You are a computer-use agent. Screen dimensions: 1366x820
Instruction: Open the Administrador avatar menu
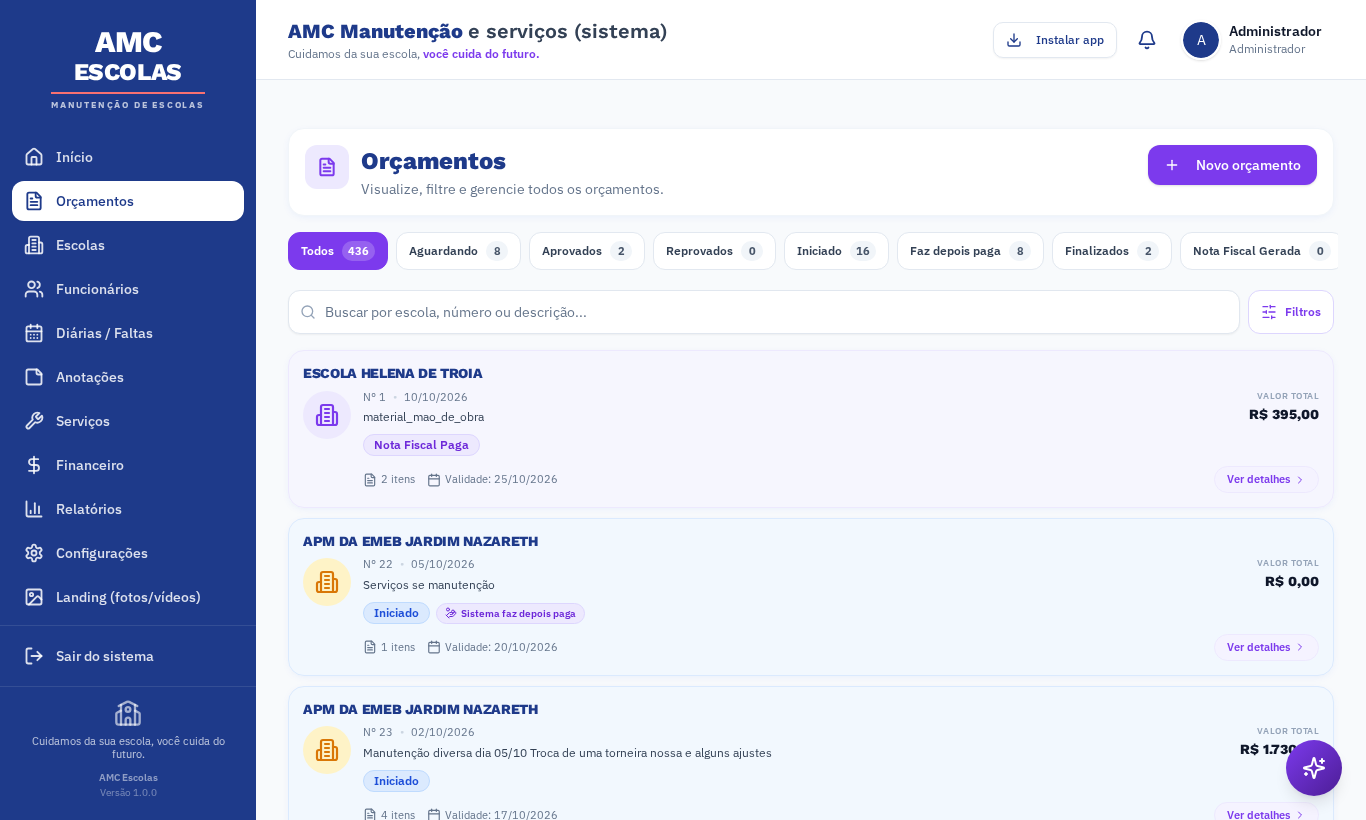click(1201, 40)
